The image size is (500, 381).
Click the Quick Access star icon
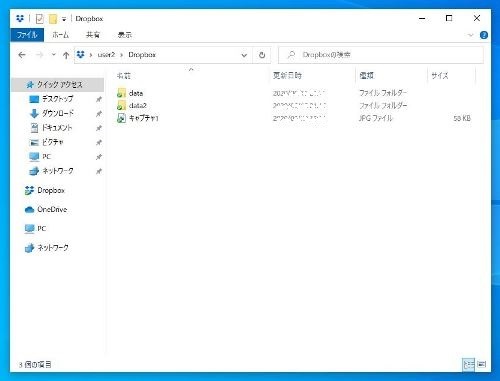tap(30, 85)
